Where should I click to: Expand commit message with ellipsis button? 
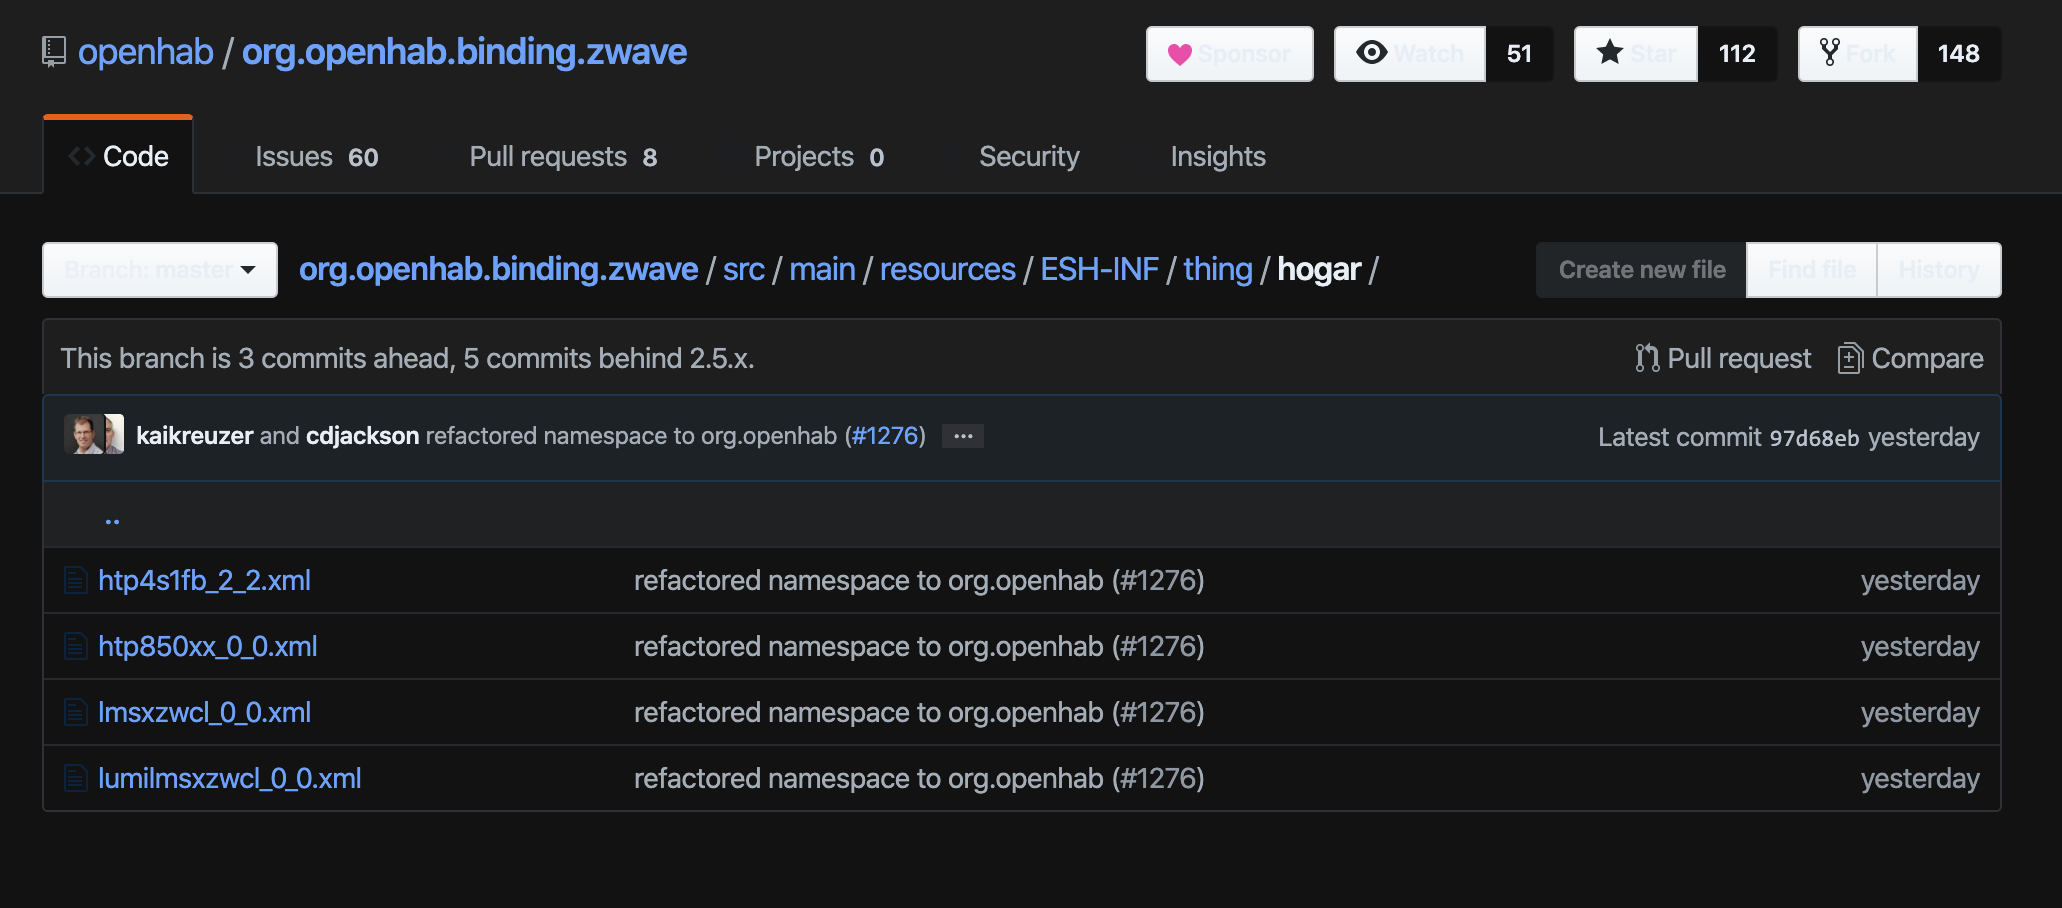click(963, 436)
